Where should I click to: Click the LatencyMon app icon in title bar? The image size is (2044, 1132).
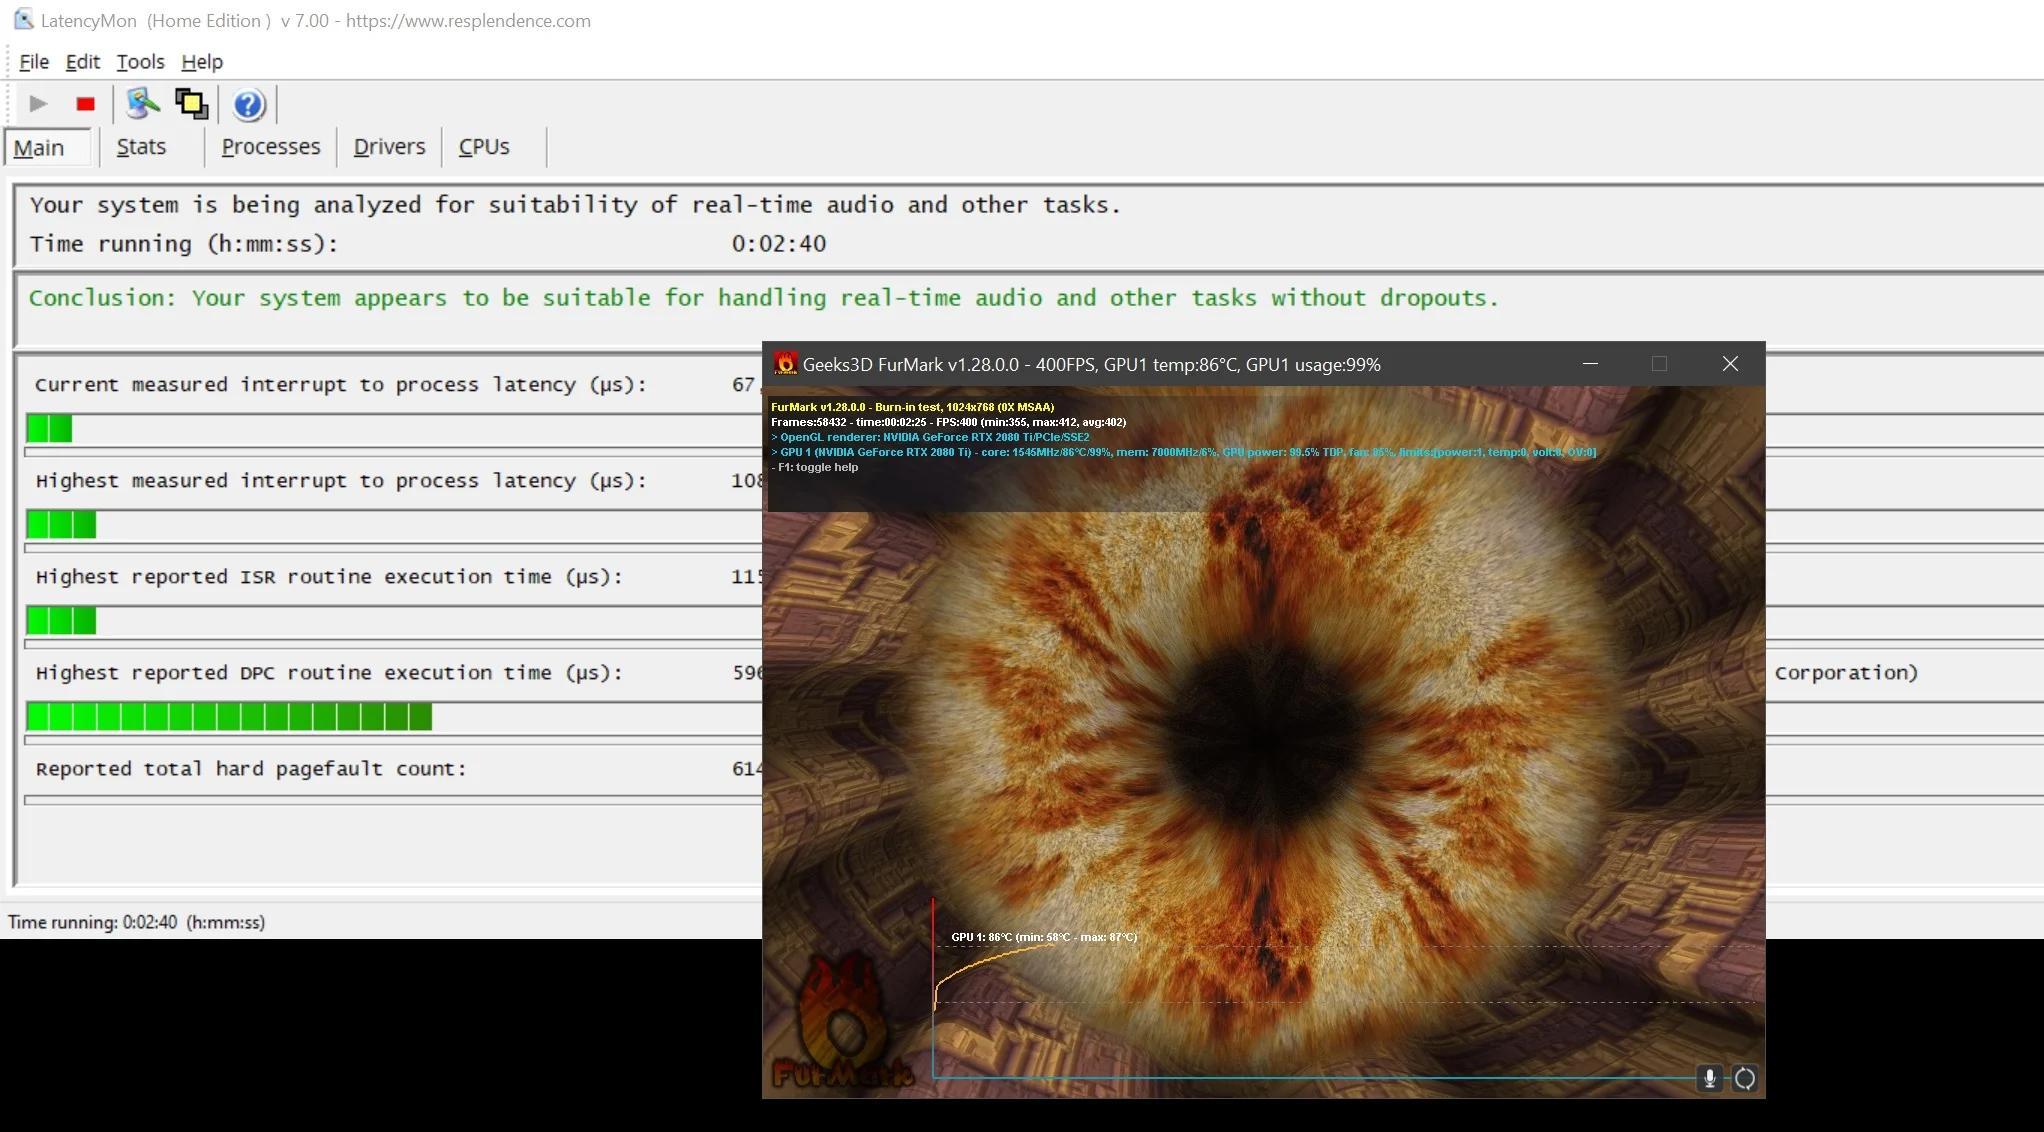pos(23,19)
